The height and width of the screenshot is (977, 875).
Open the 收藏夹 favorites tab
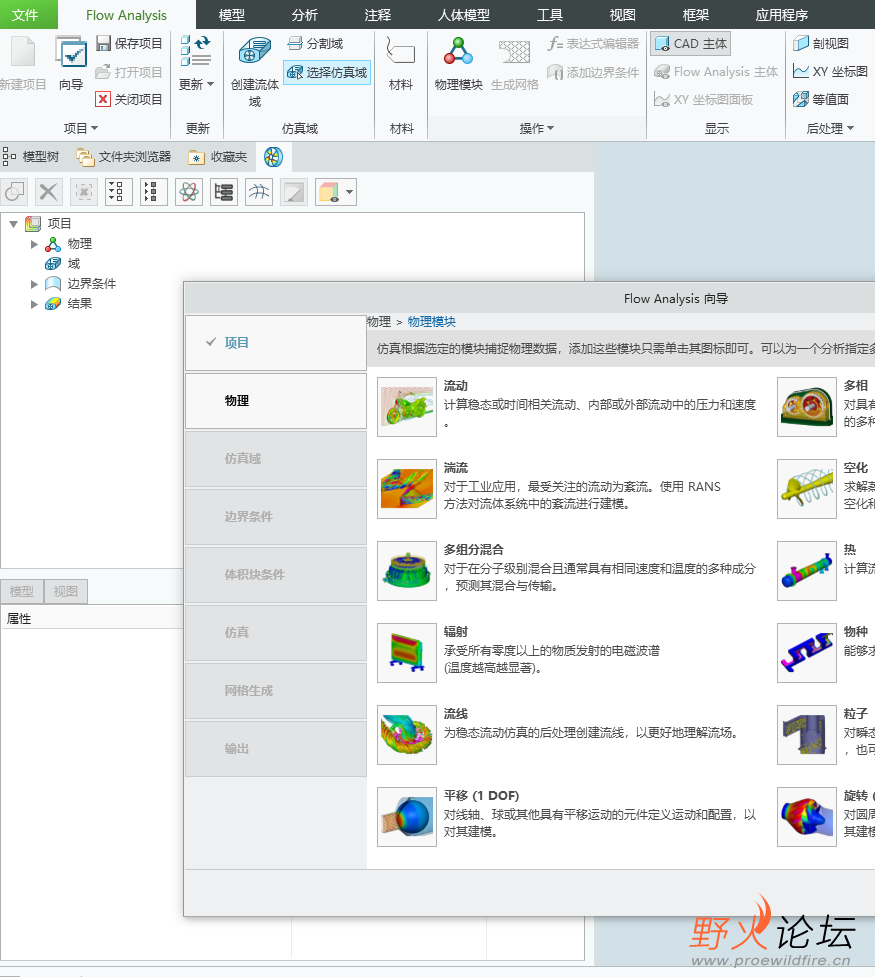[218, 156]
